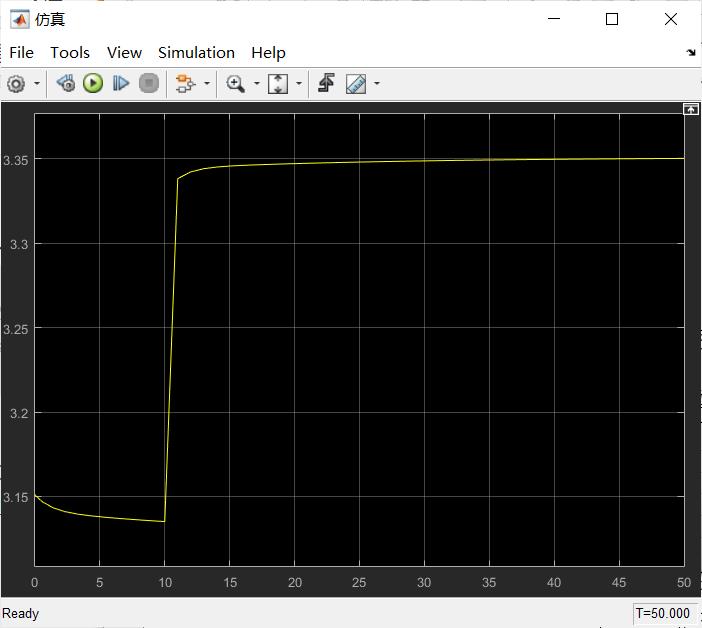Open the Triggers toolbar icon
The height and width of the screenshot is (628, 702).
point(326,84)
